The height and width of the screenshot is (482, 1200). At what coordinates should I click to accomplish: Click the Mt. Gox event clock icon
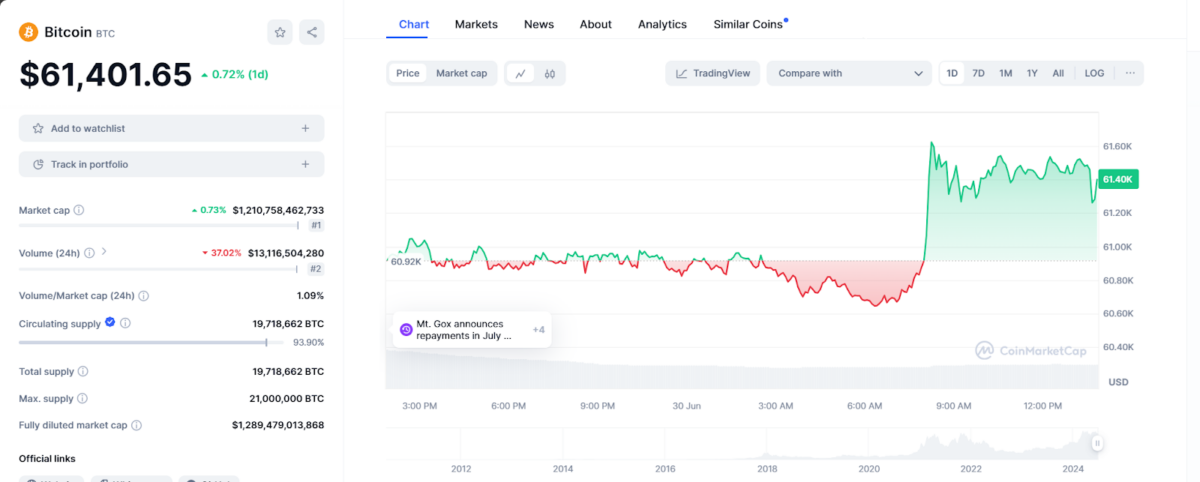pyautogui.click(x=406, y=330)
